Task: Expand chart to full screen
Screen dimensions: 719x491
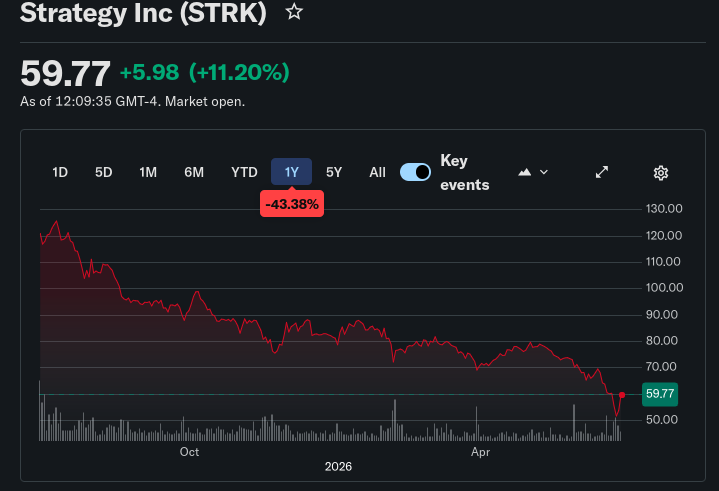Action: pos(602,172)
